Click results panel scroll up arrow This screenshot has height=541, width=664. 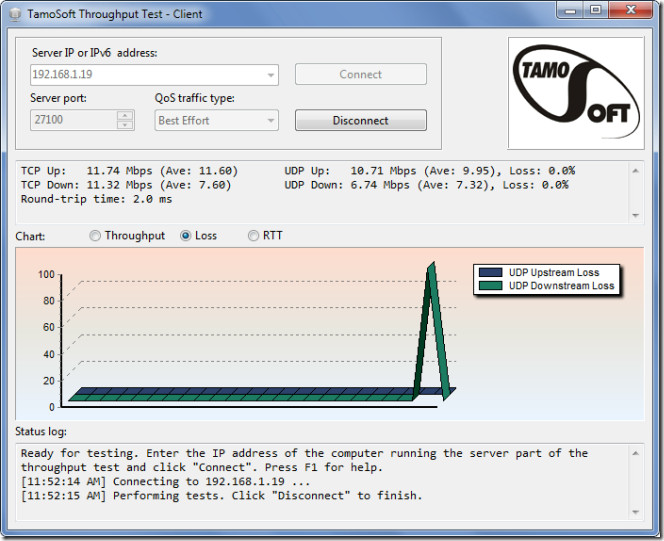coord(635,171)
